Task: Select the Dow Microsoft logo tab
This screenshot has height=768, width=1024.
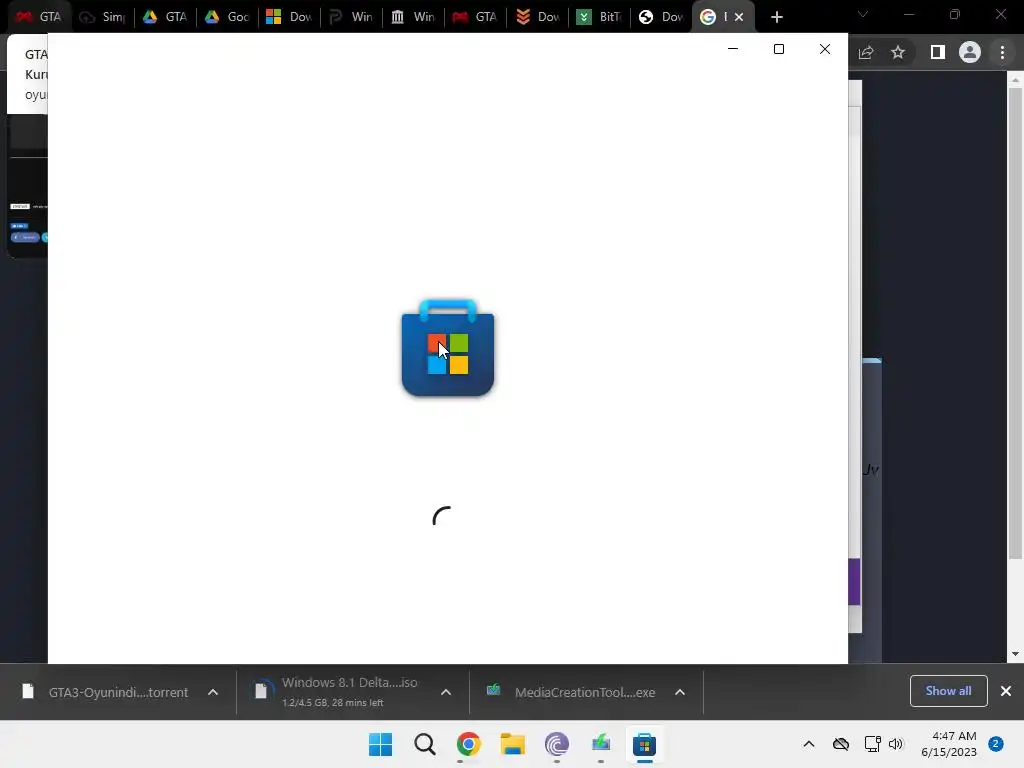Action: 289,17
